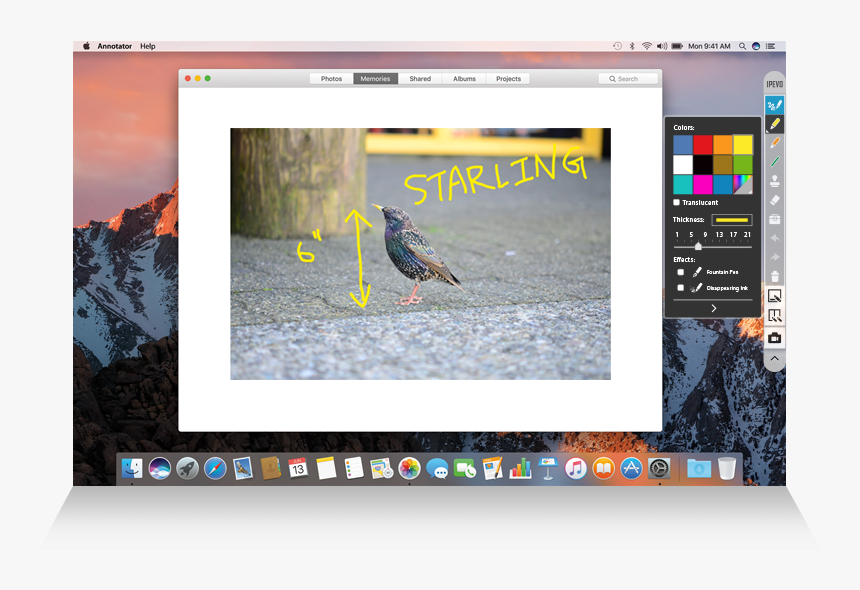Select the orange pen tool
Screen dimensions: 860x590
[774, 143]
